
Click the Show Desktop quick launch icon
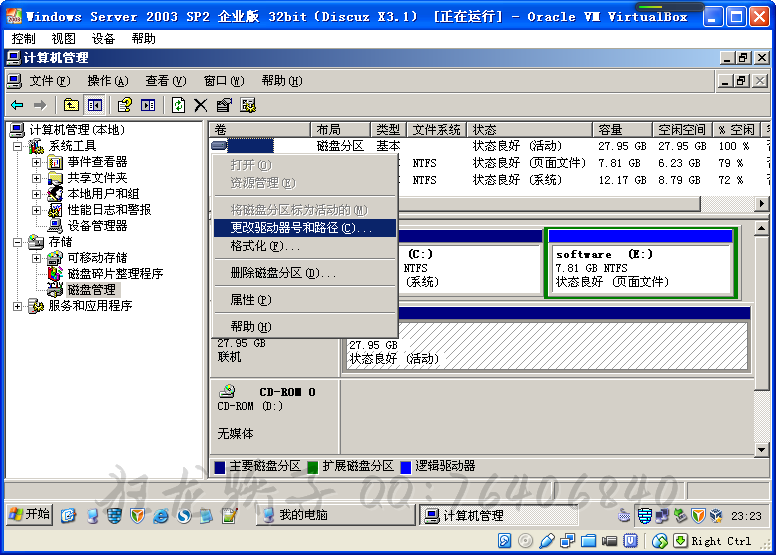[x=68, y=515]
